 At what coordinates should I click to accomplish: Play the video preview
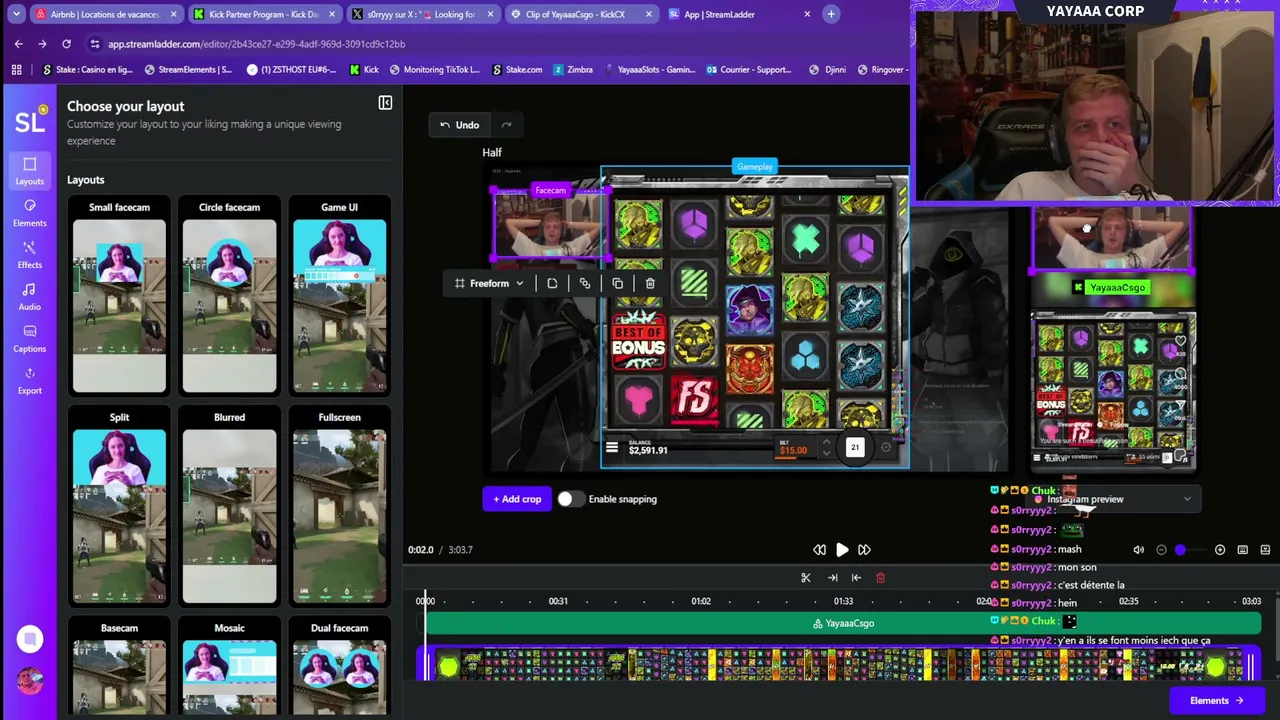tap(842, 550)
